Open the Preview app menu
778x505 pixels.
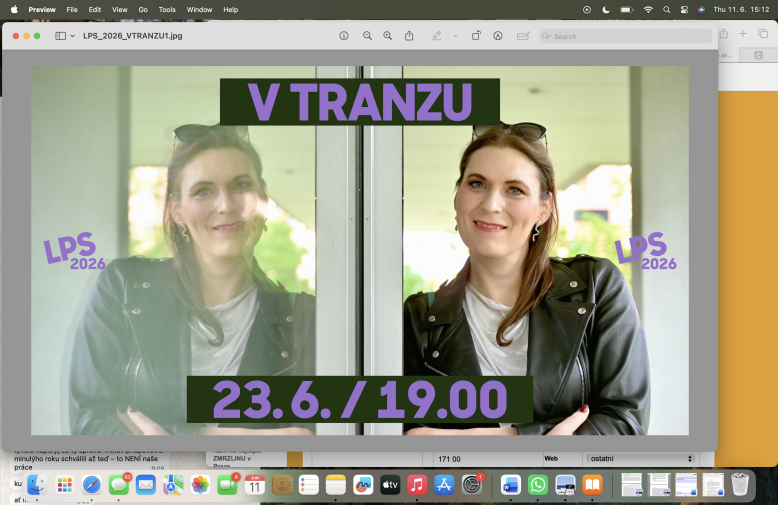[x=42, y=9]
